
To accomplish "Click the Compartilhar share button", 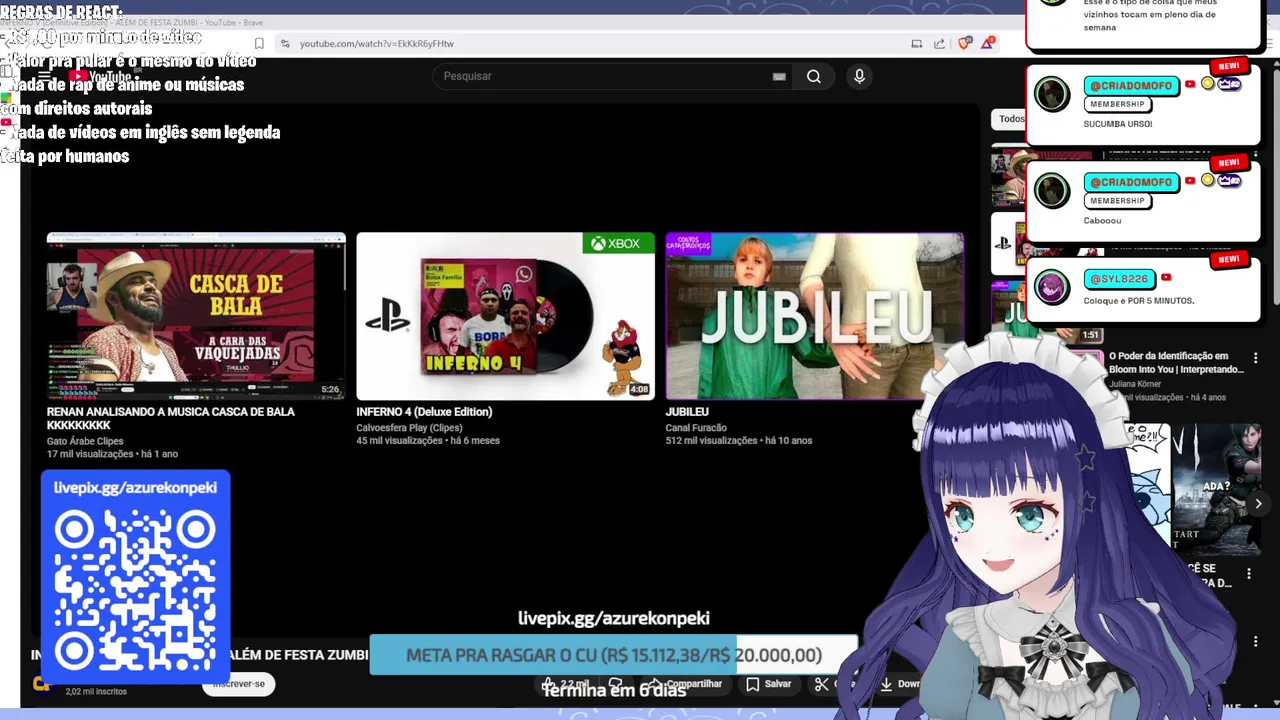I will coord(685,684).
